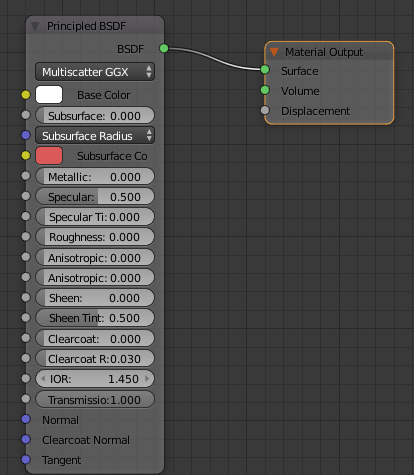Click the green Volume input socket
This screenshot has height=475, width=414.
pyautogui.click(x=265, y=90)
